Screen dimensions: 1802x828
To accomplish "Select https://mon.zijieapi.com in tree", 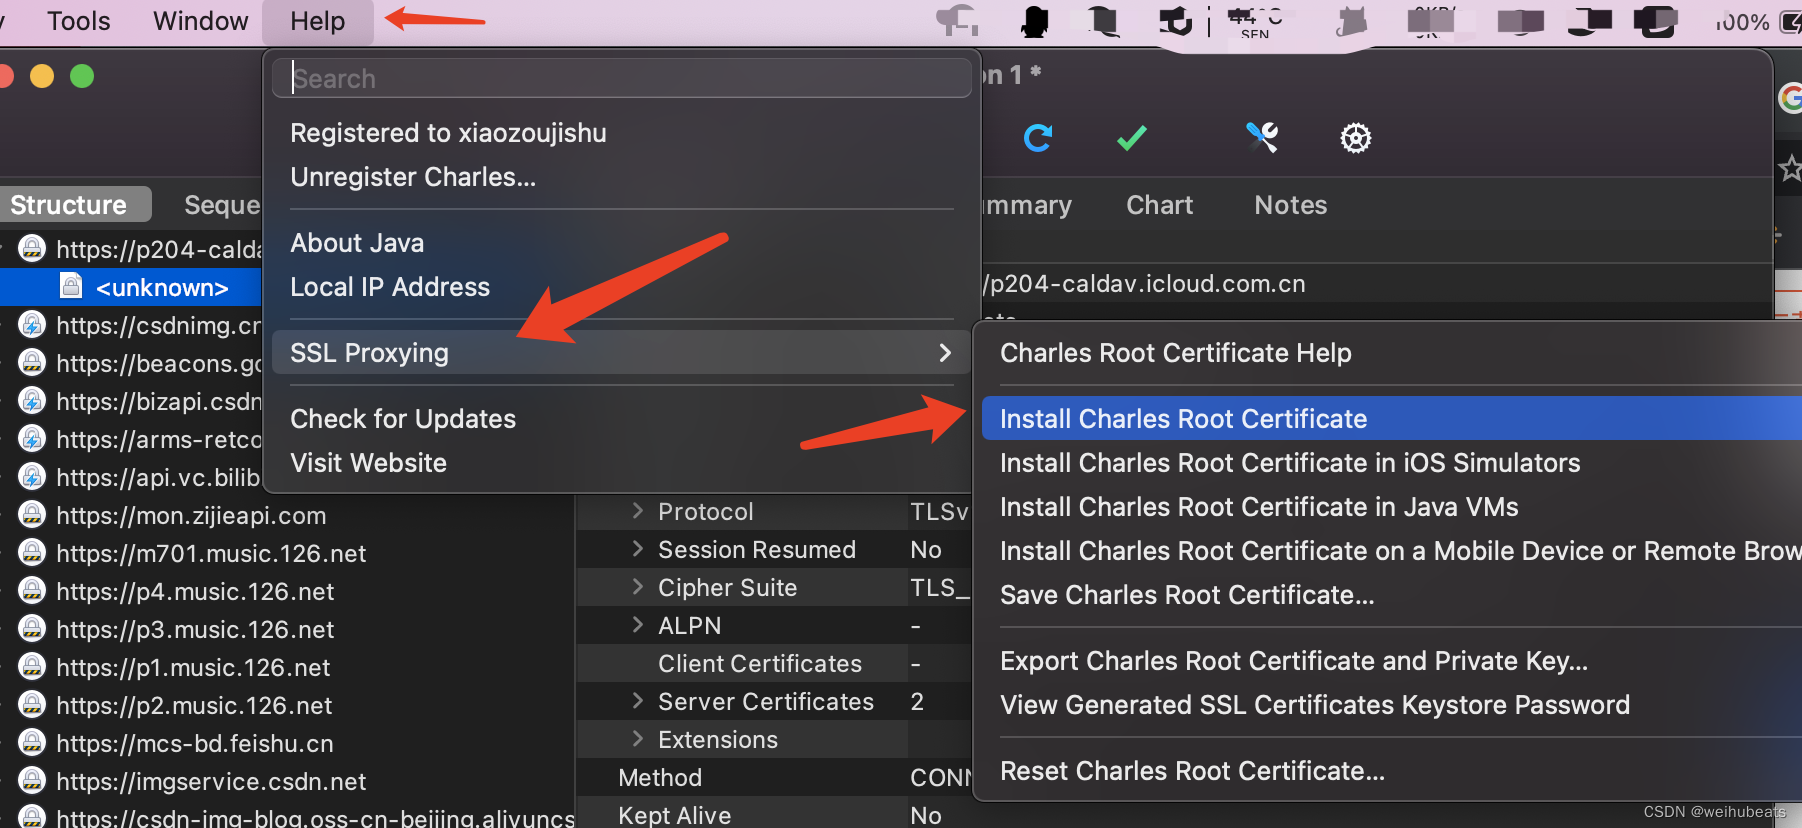I will (191, 515).
